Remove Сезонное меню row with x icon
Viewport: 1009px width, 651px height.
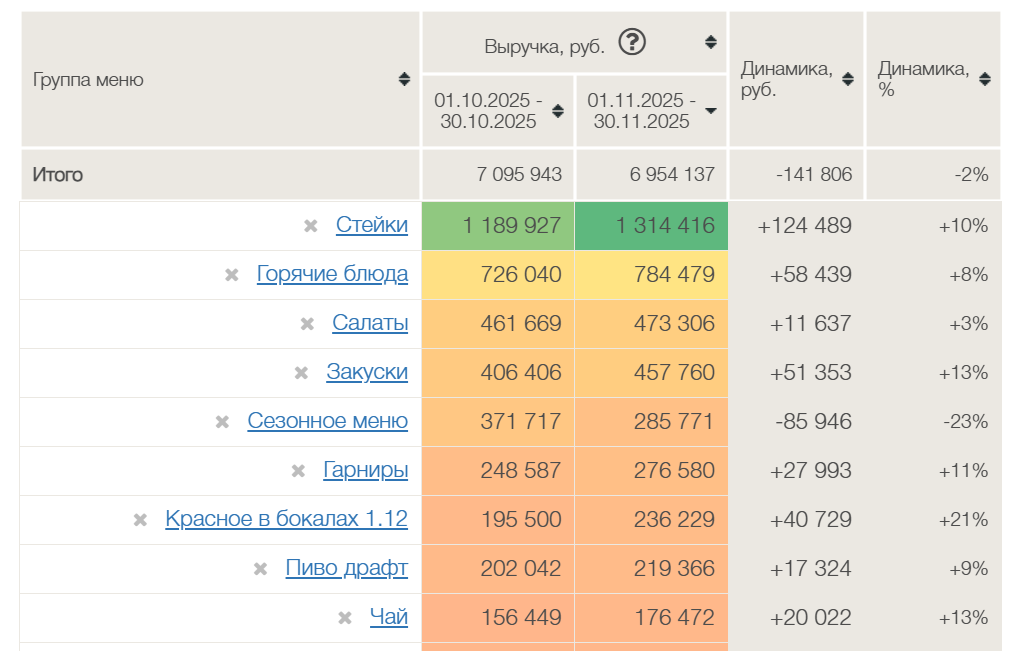coord(223,422)
